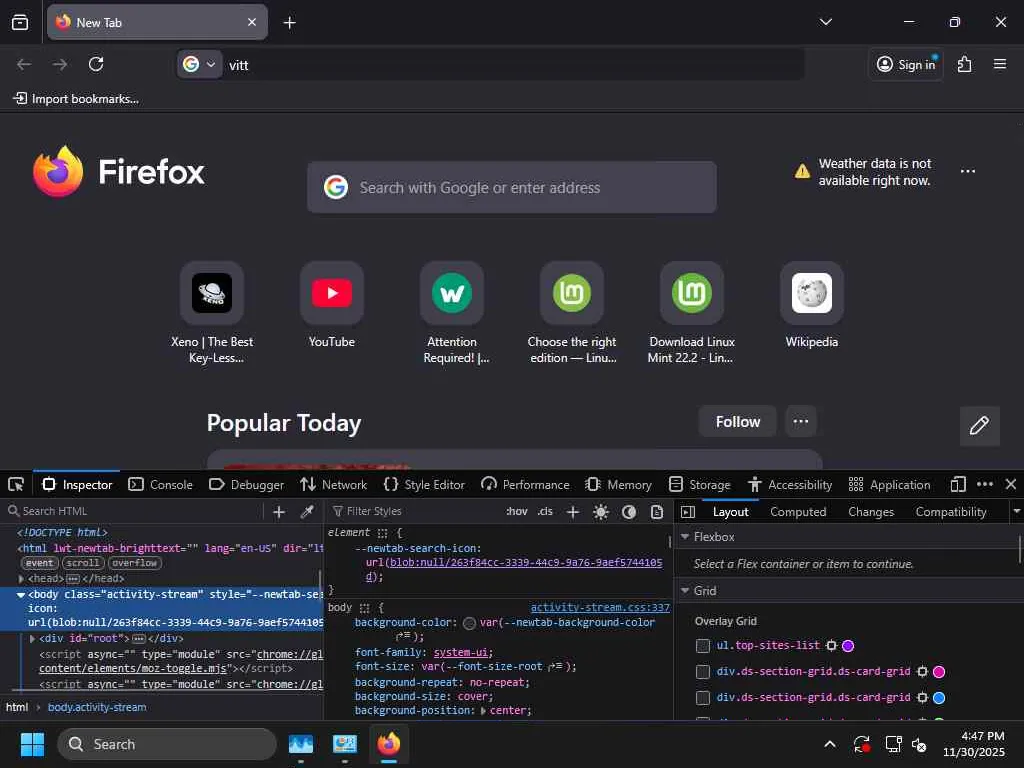Screen dimensions: 1024x768
Task: Click the taskbar volume muted icon
Action: [920, 744]
